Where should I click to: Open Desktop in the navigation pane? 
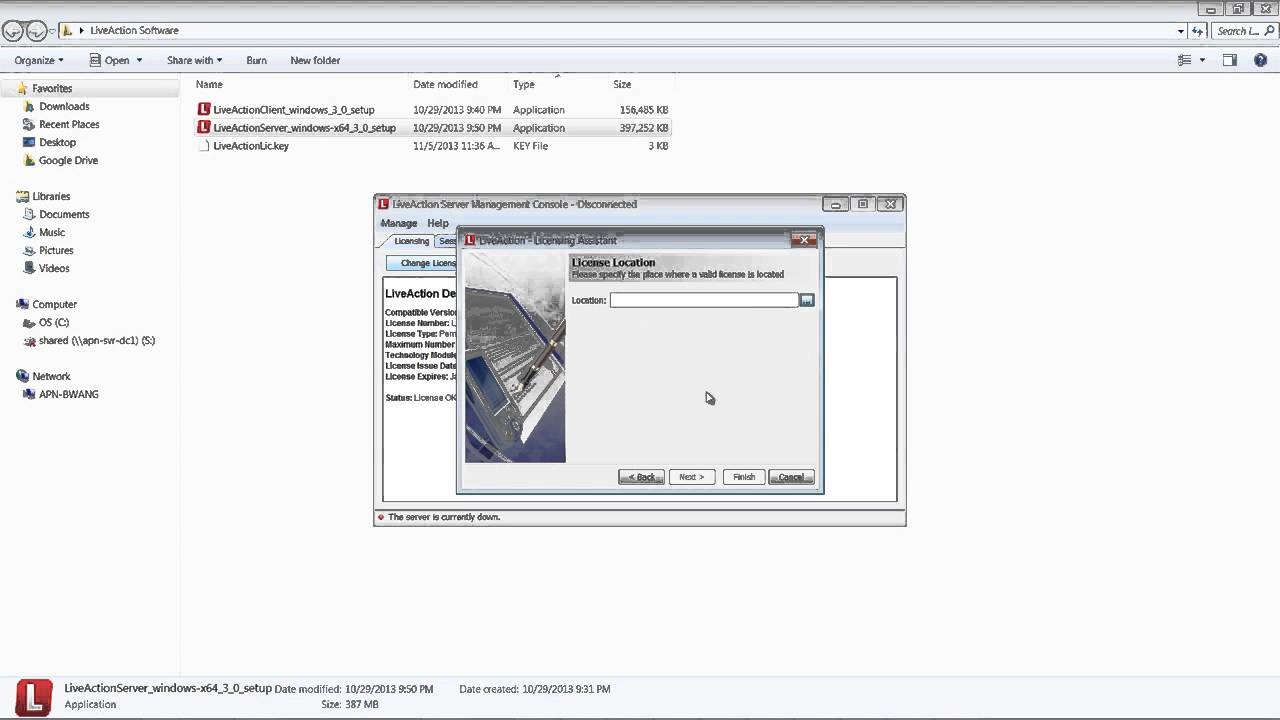click(x=57, y=142)
